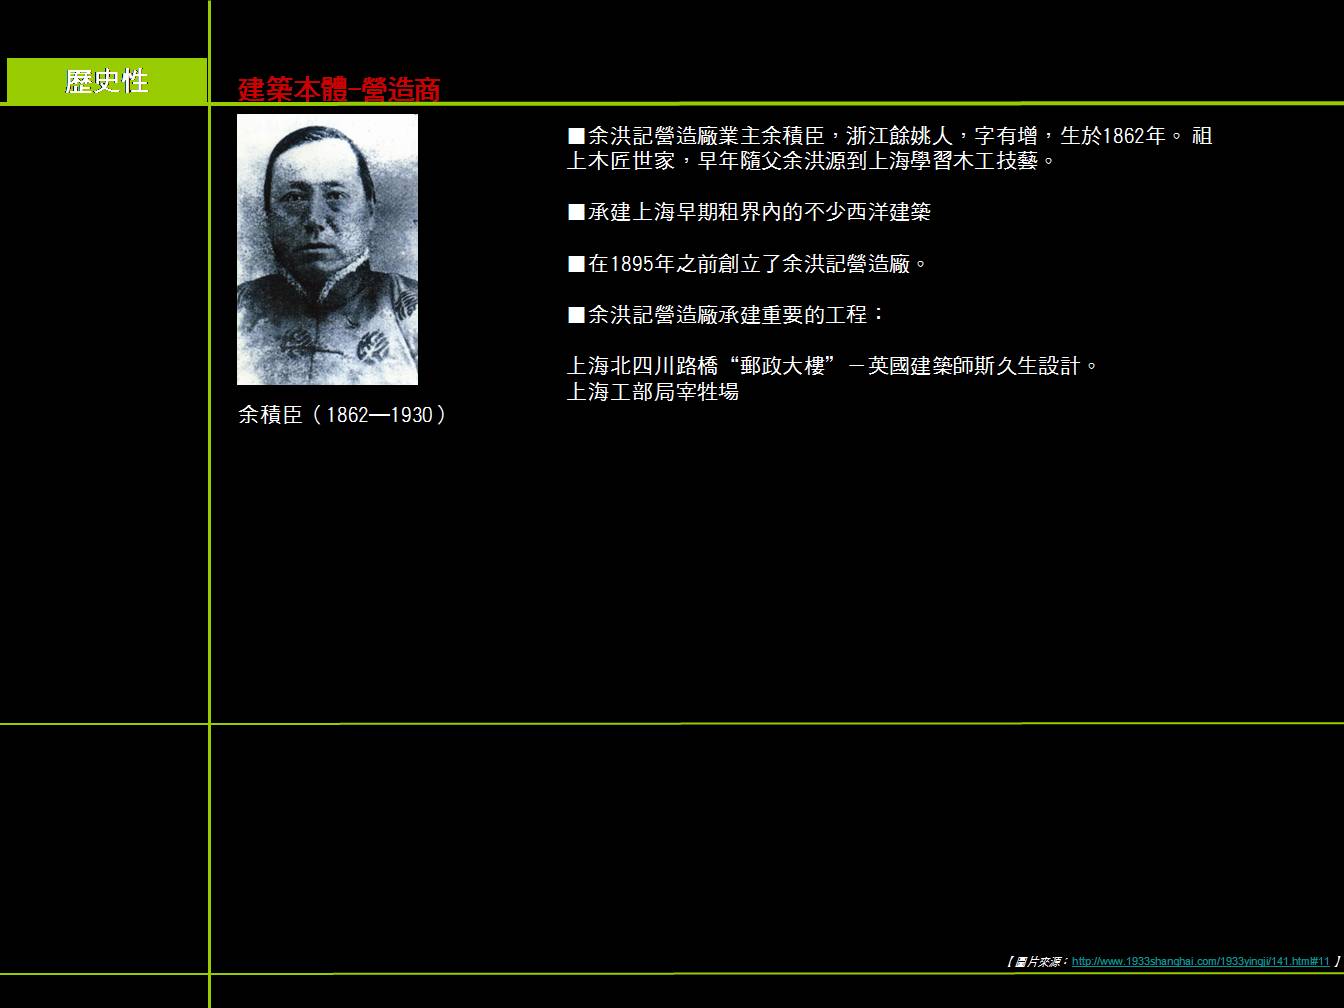The image size is (1344, 1008).
Task: Click the square bullet before 余洪記營造廠業主余積臣
Action: (x=576, y=136)
